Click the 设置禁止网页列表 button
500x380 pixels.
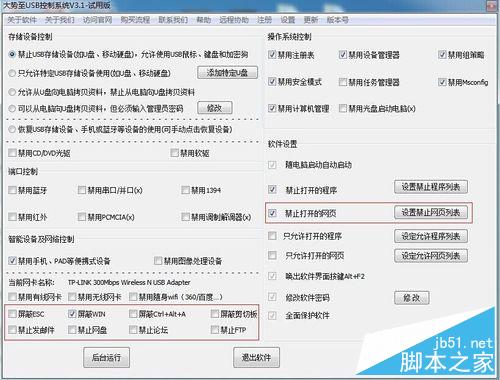point(431,212)
